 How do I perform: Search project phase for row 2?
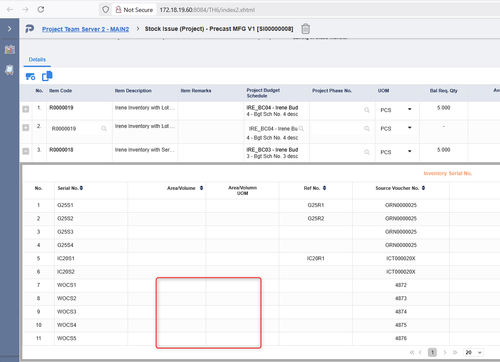[x=367, y=128]
